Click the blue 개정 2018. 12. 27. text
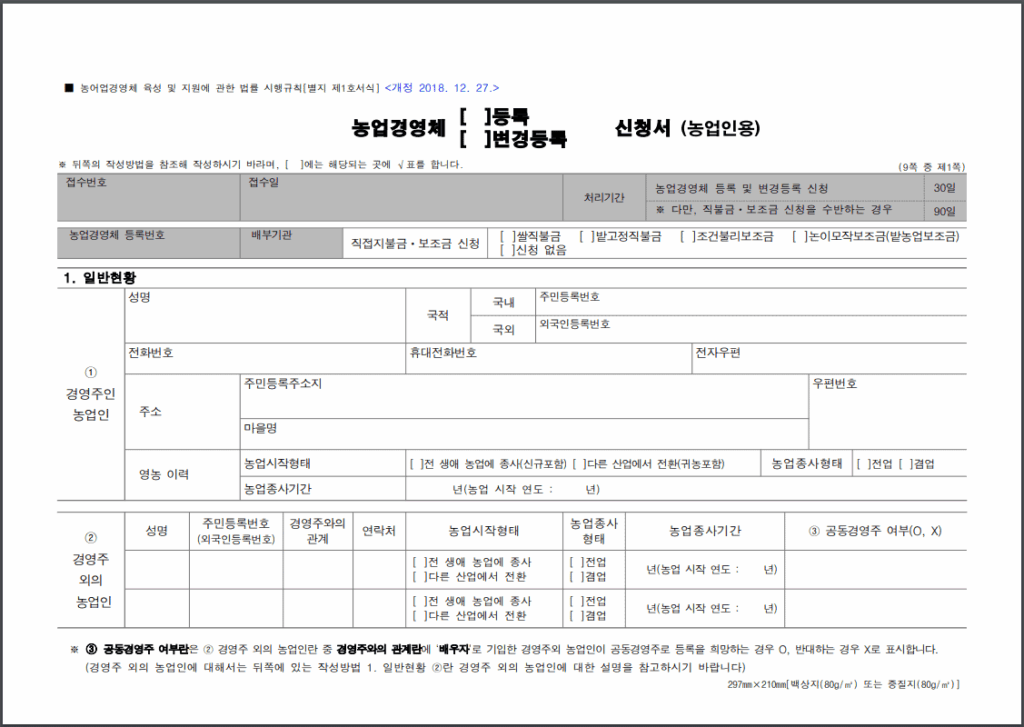The height and width of the screenshot is (727, 1024). click(x=442, y=88)
